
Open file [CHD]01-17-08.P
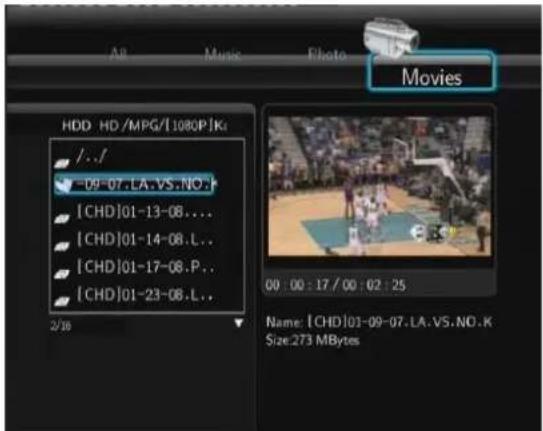click(x=145, y=267)
